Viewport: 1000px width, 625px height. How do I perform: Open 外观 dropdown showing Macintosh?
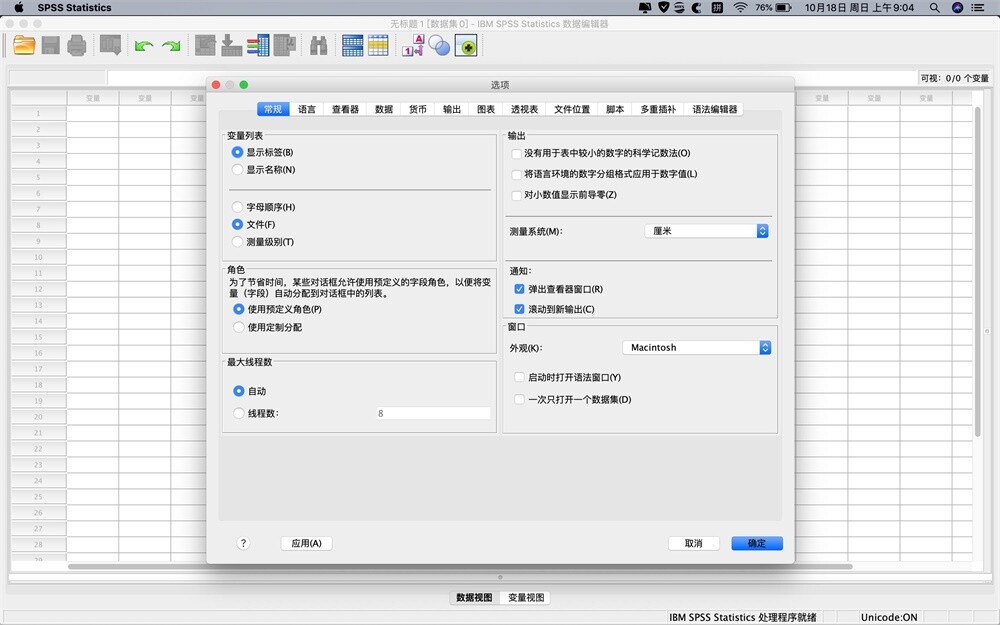point(696,348)
